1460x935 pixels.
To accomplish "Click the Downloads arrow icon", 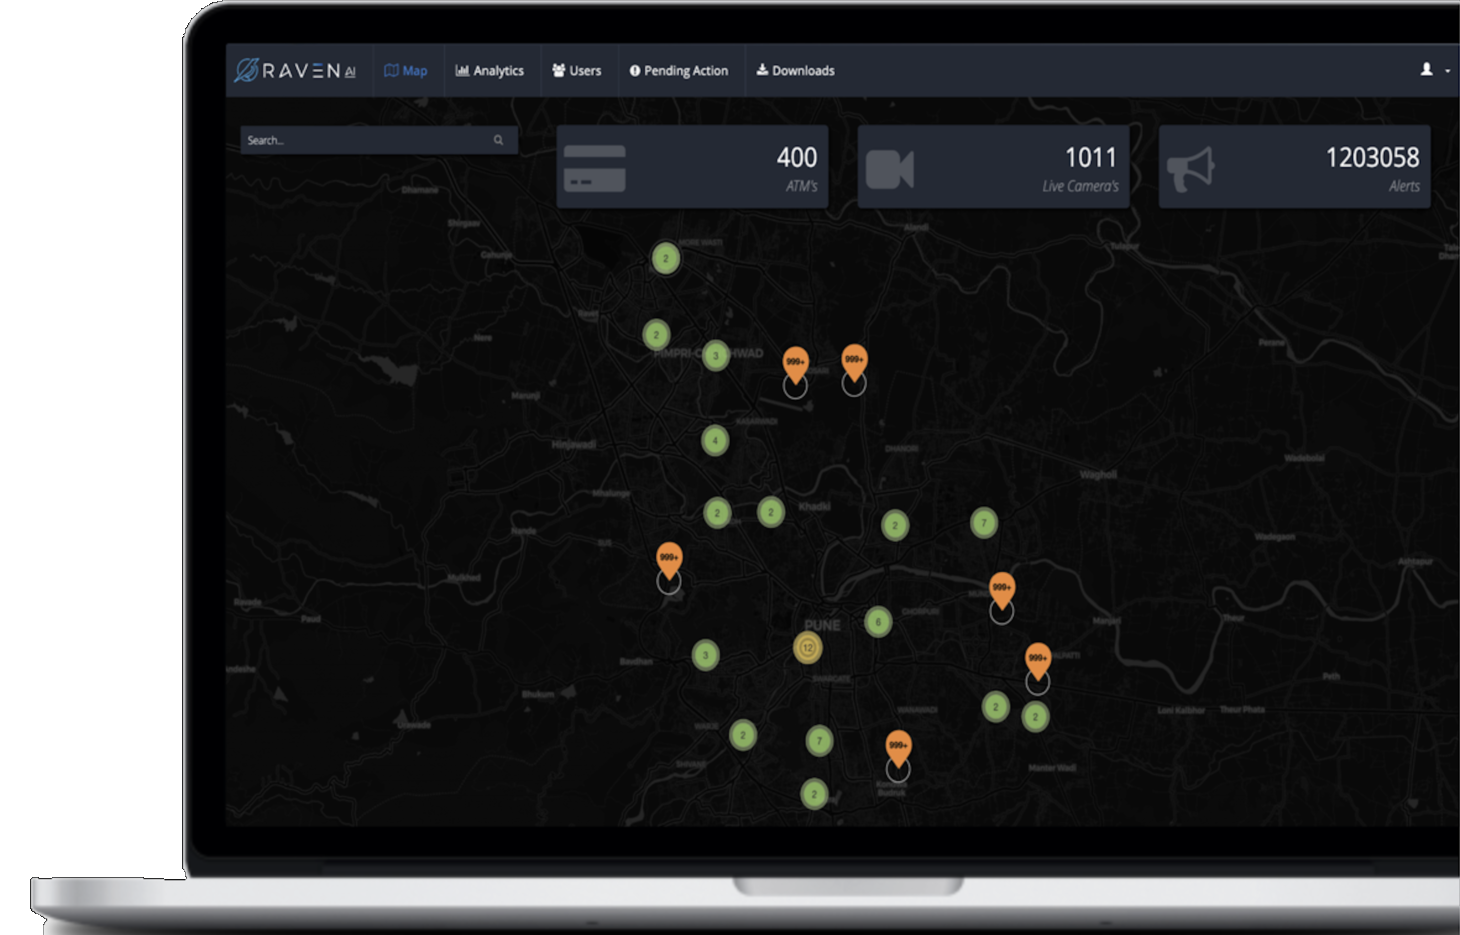I will (761, 70).
